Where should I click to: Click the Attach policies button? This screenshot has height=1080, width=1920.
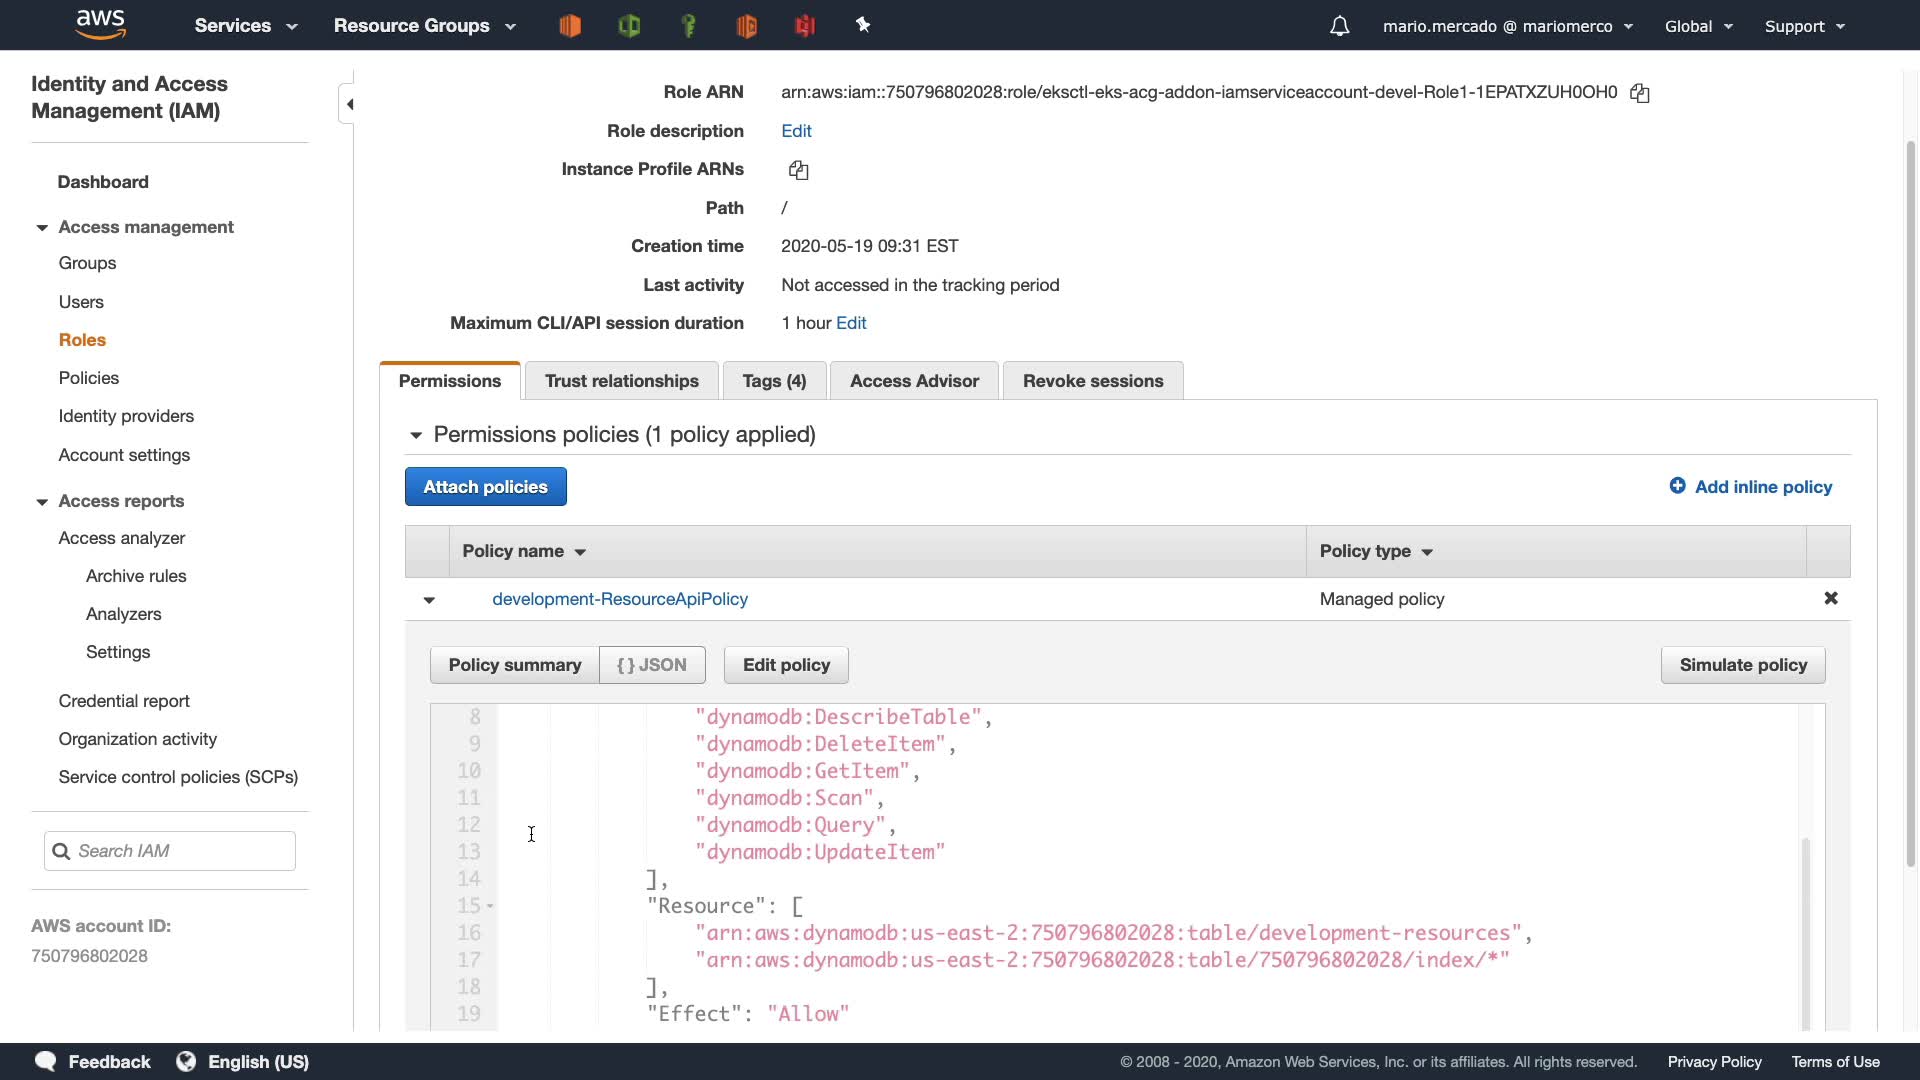coord(485,487)
